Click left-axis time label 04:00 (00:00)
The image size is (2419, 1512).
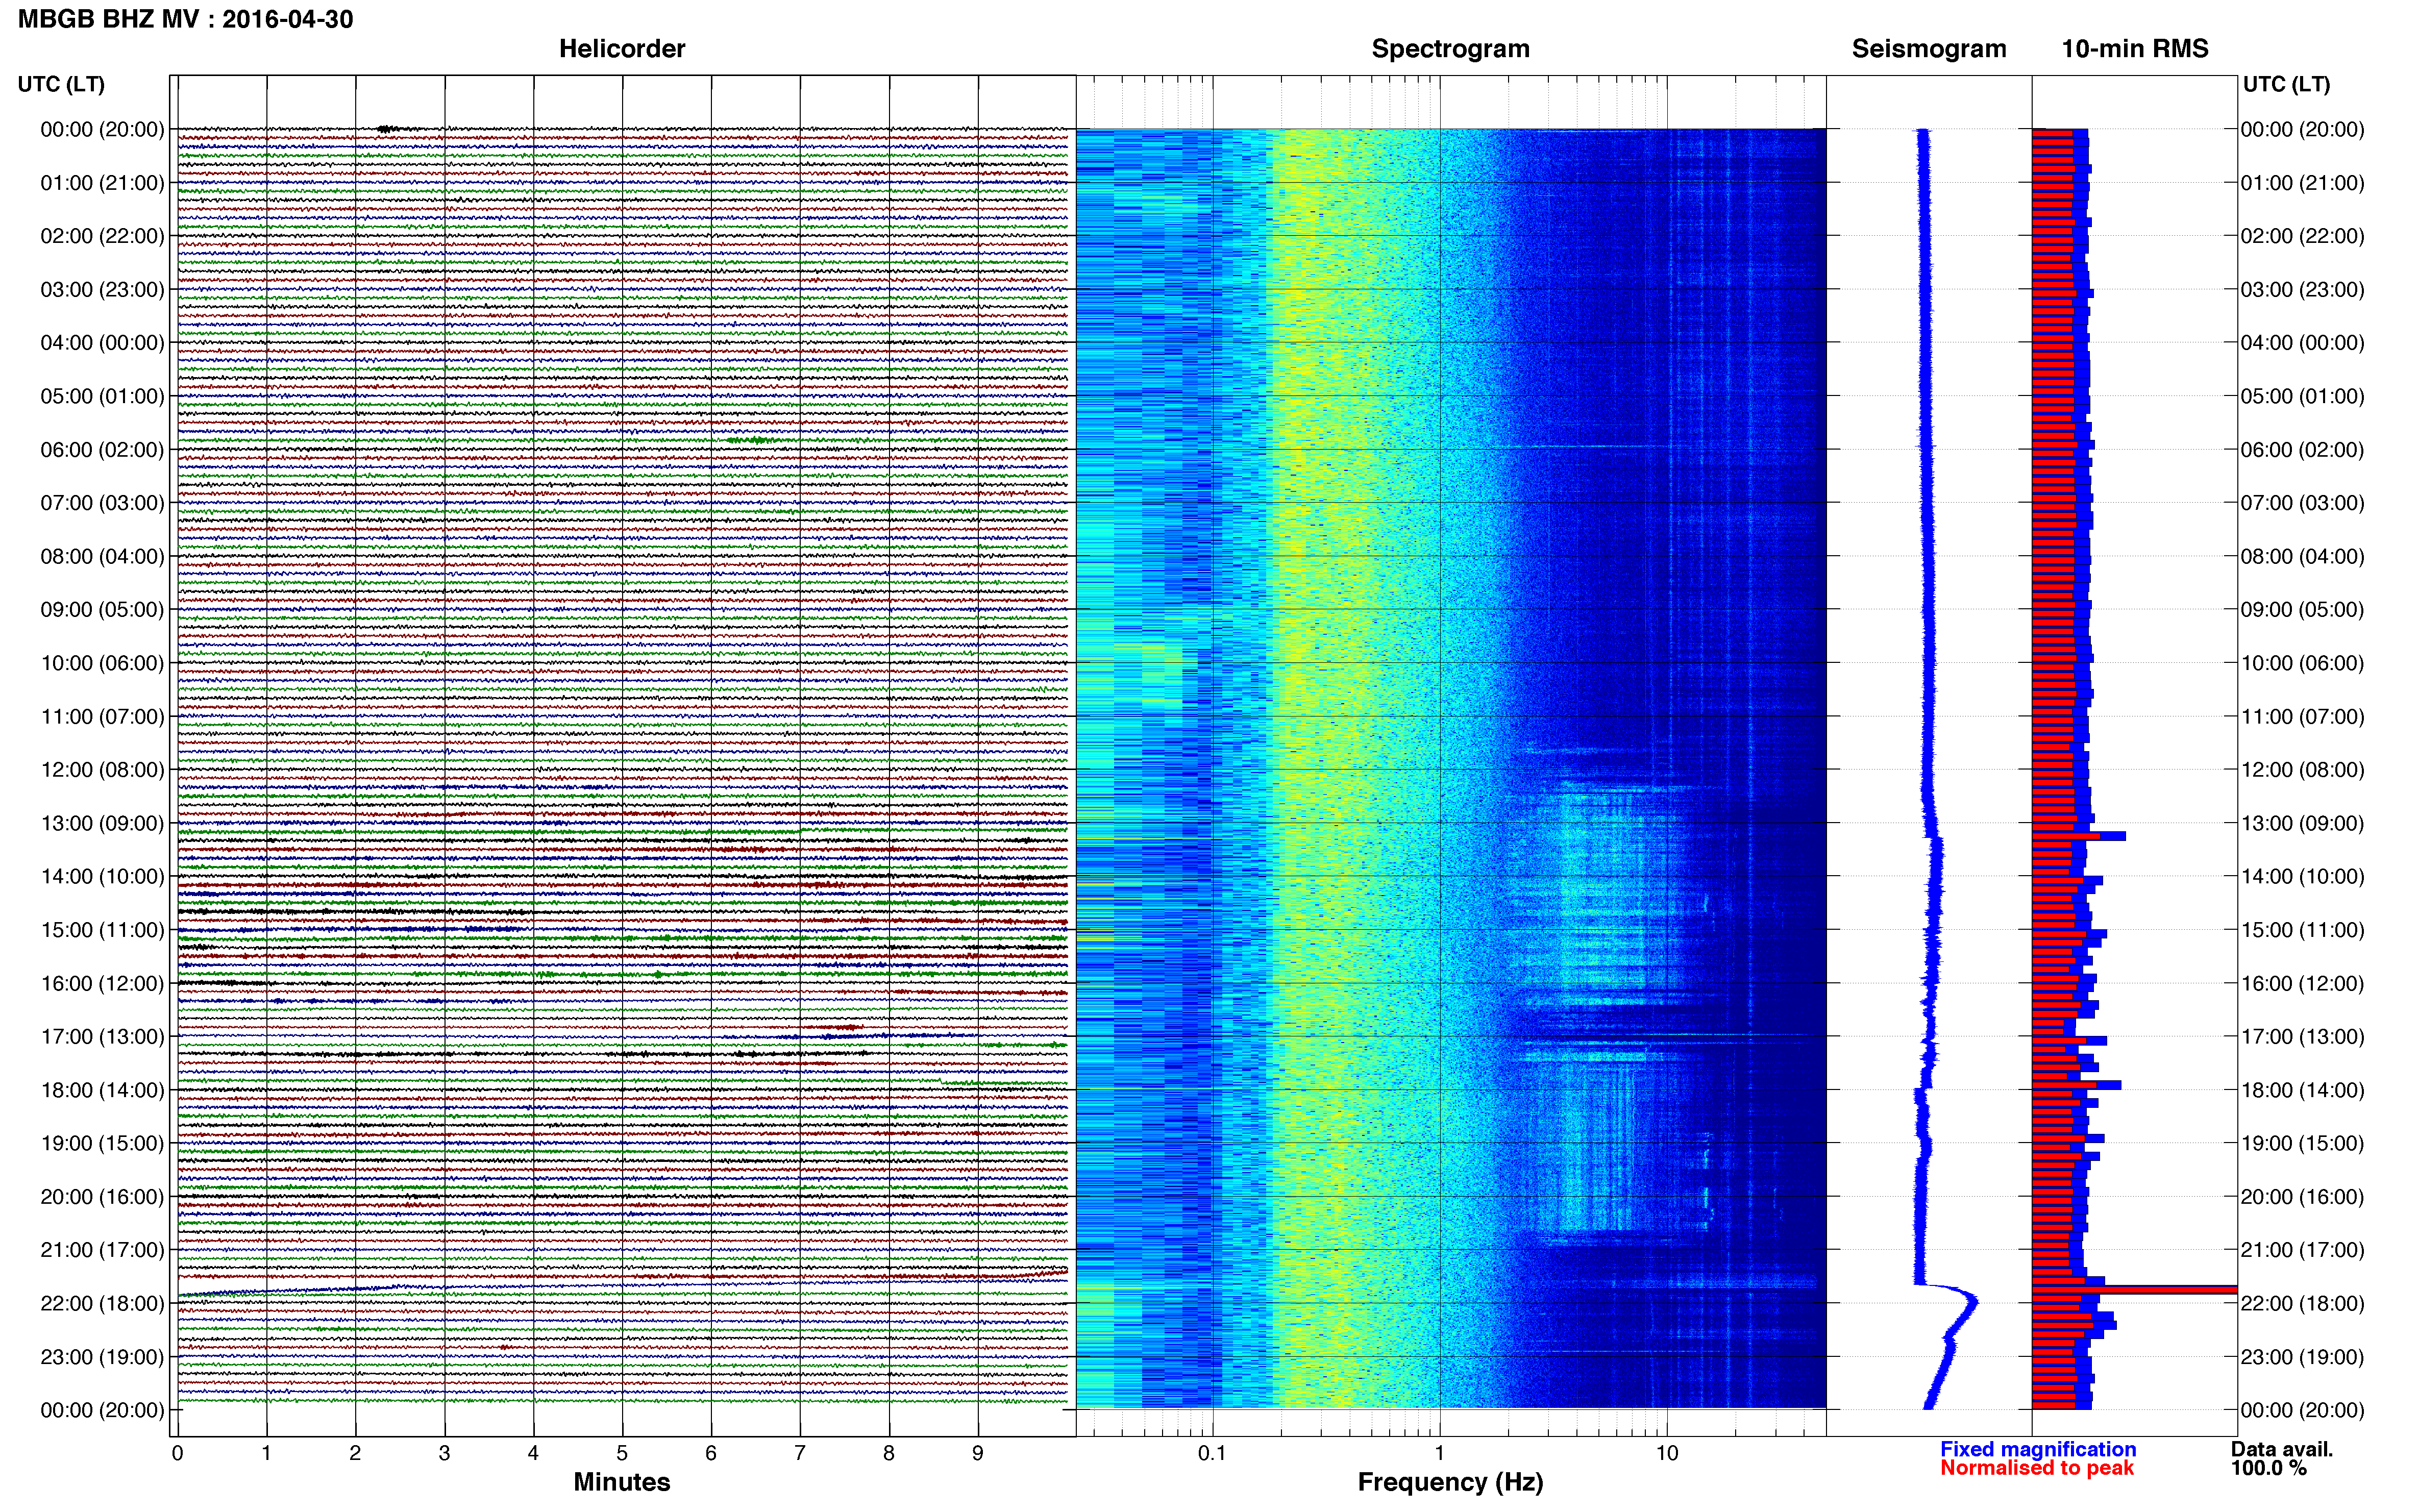pos(102,343)
